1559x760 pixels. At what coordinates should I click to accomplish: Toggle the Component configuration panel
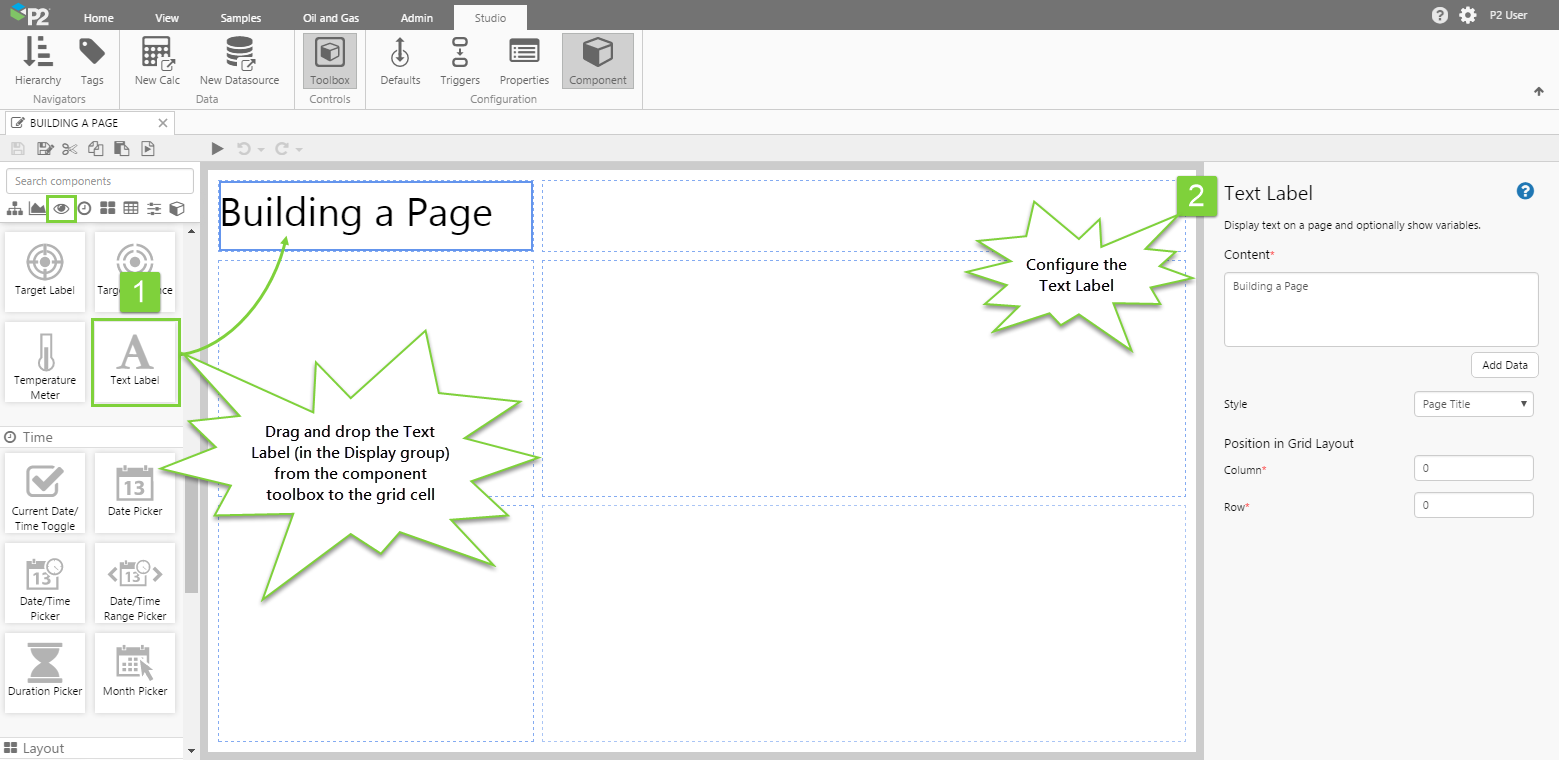[598, 61]
